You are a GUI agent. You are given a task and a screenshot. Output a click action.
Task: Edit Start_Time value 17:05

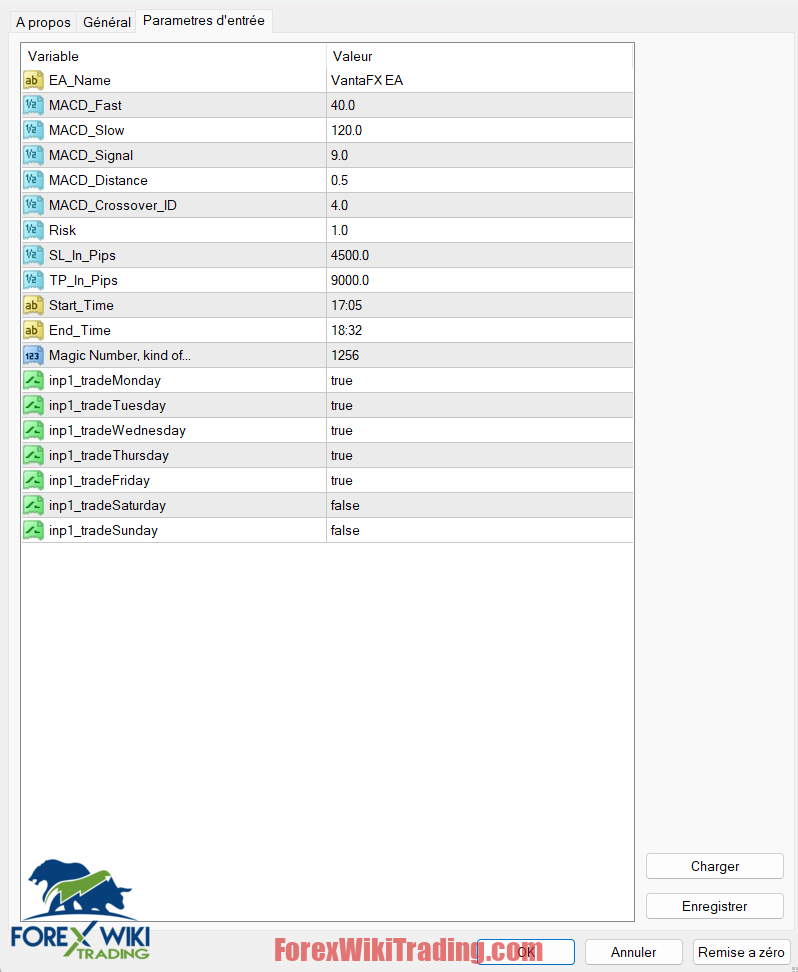coord(480,306)
